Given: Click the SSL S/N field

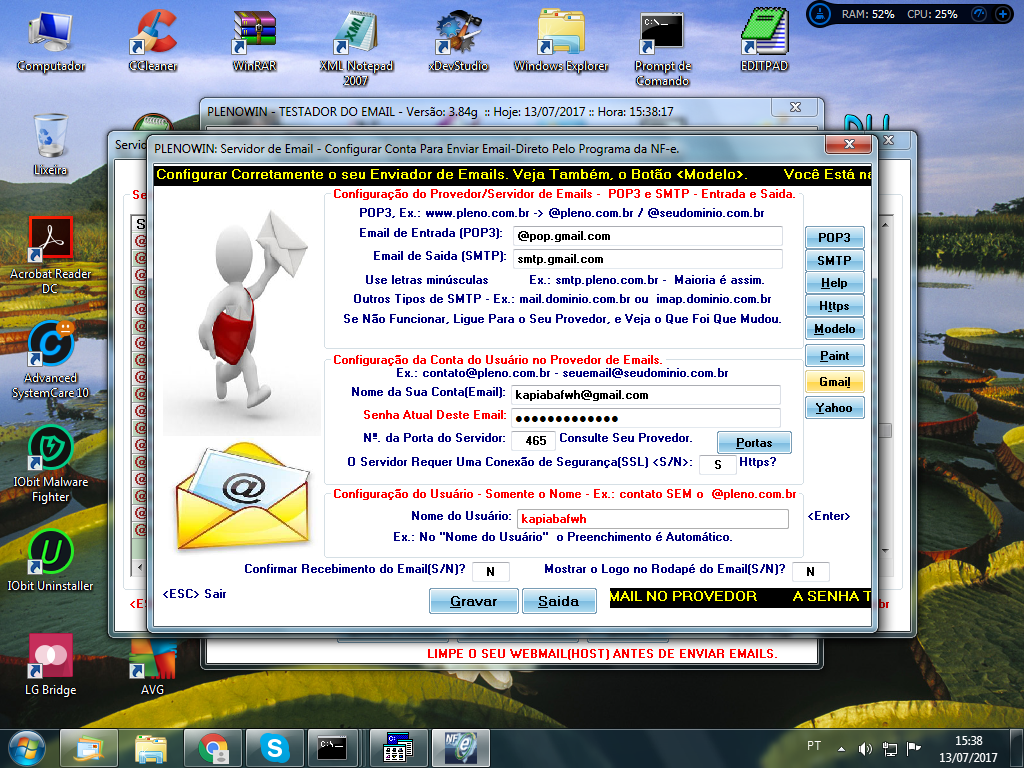Looking at the screenshot, I should [718, 464].
